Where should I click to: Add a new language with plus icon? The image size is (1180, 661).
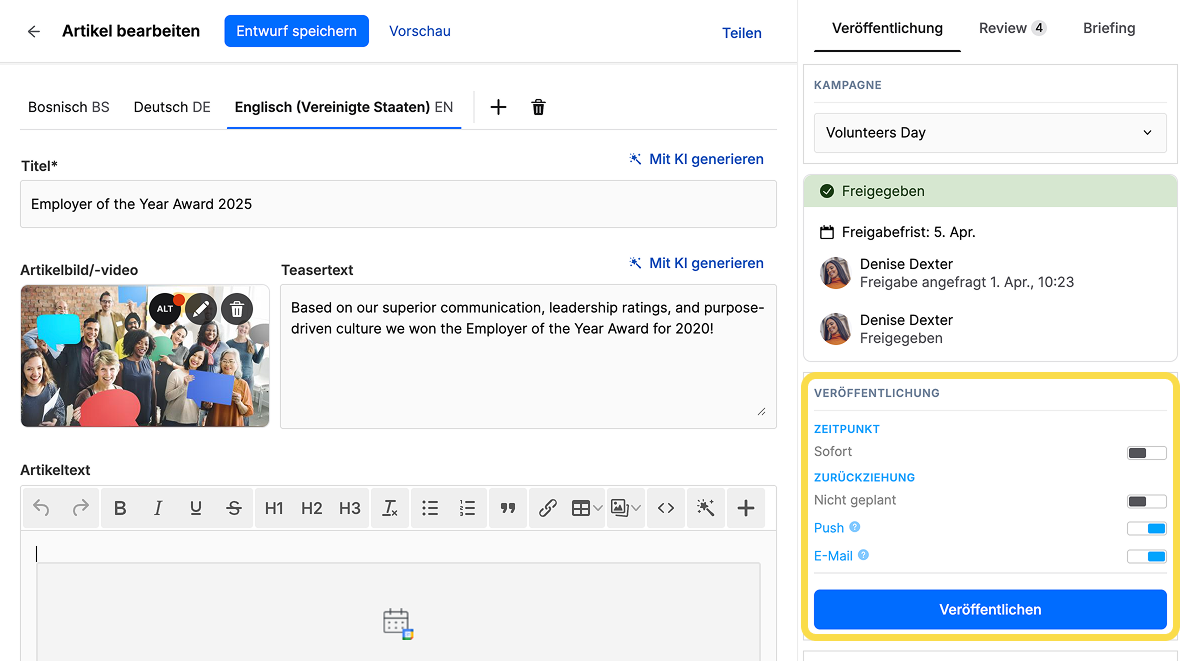click(x=498, y=107)
